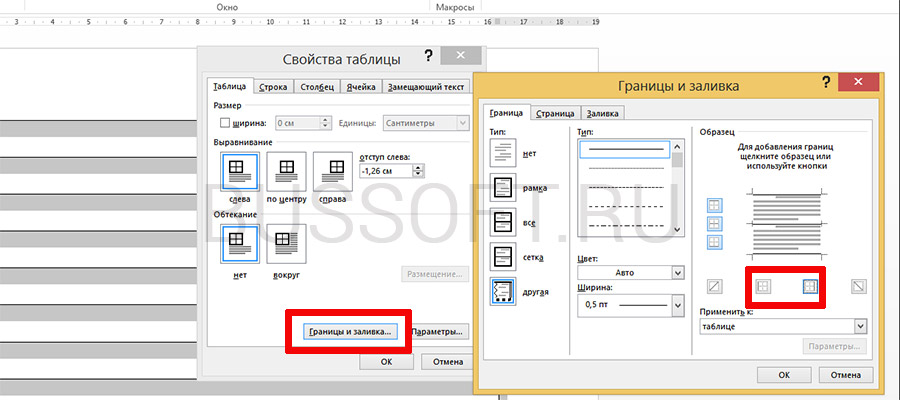Viewport: 900px width, 400px height.
Task: Choose center alignment icon for table
Action: point(286,171)
